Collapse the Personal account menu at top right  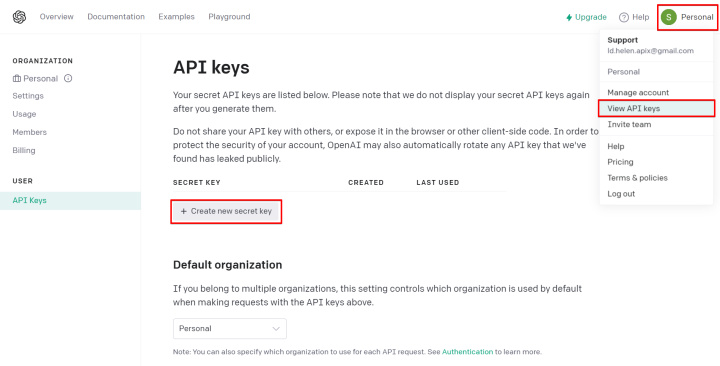tap(687, 17)
